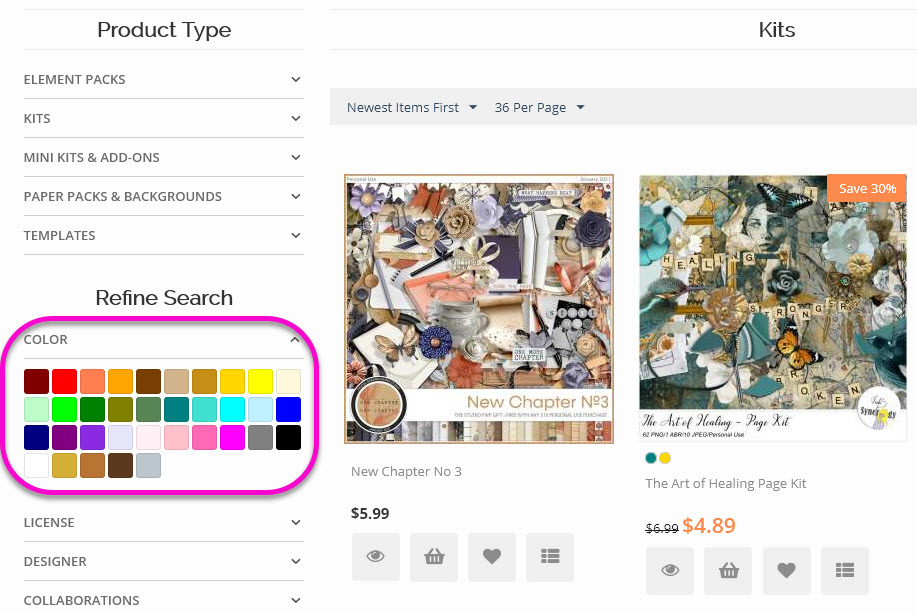This screenshot has height=614, width=917.
Task: Add New Chapter No 3 to basket
Action: pyautogui.click(x=433, y=557)
